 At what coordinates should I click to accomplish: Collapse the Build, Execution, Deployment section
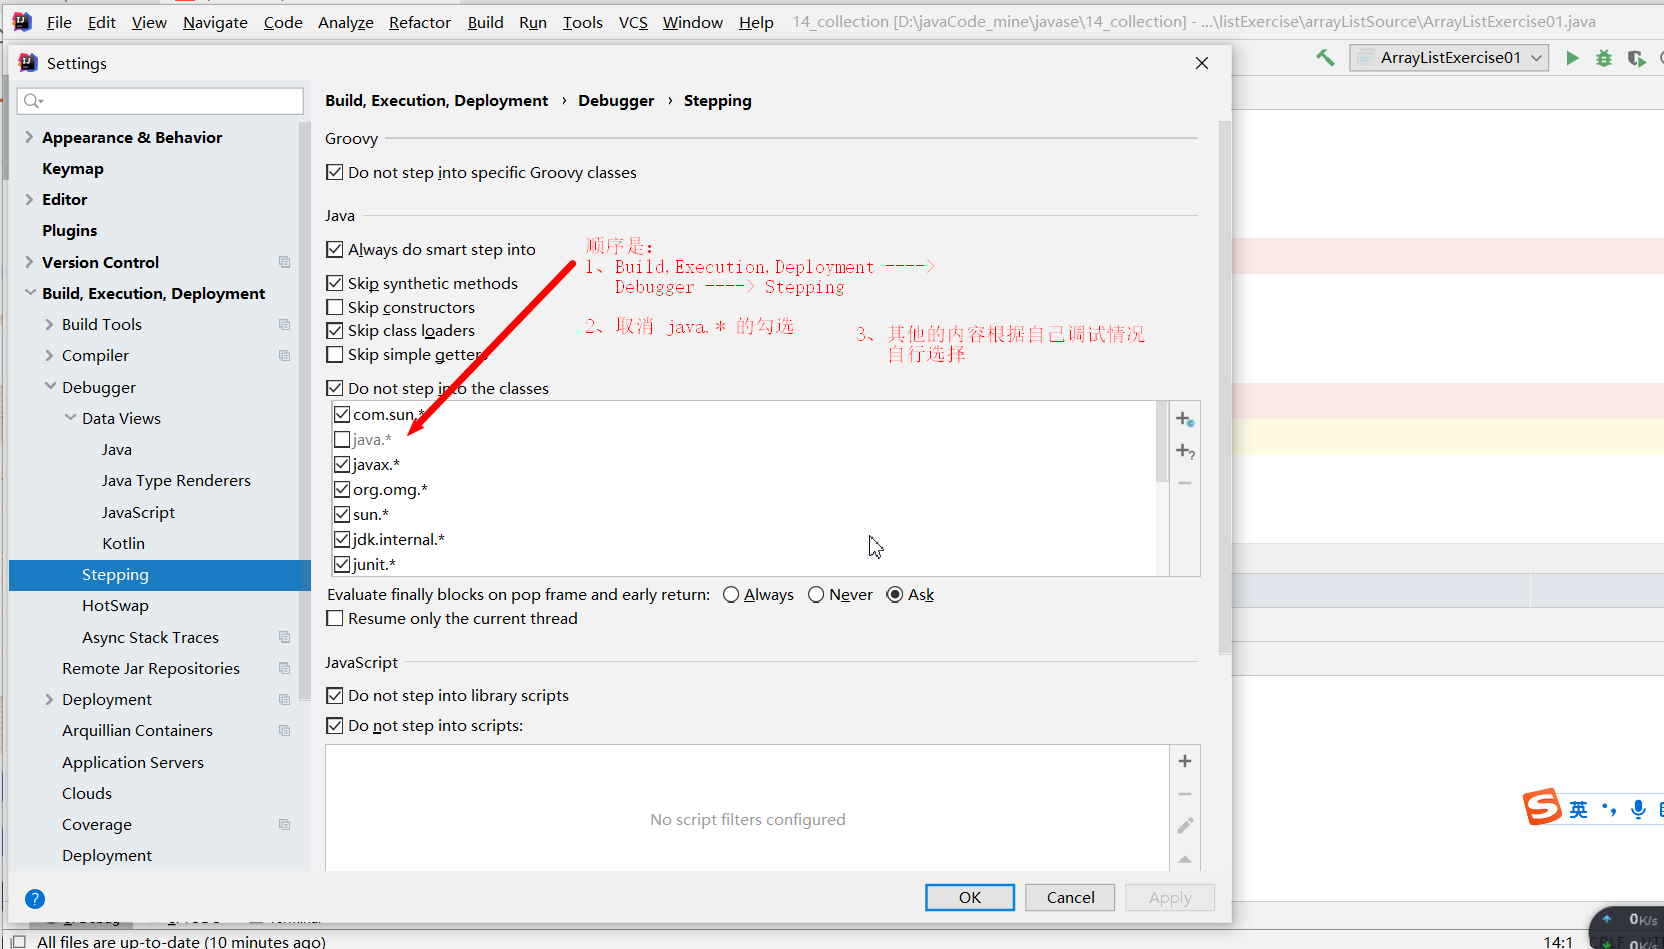click(x=29, y=293)
